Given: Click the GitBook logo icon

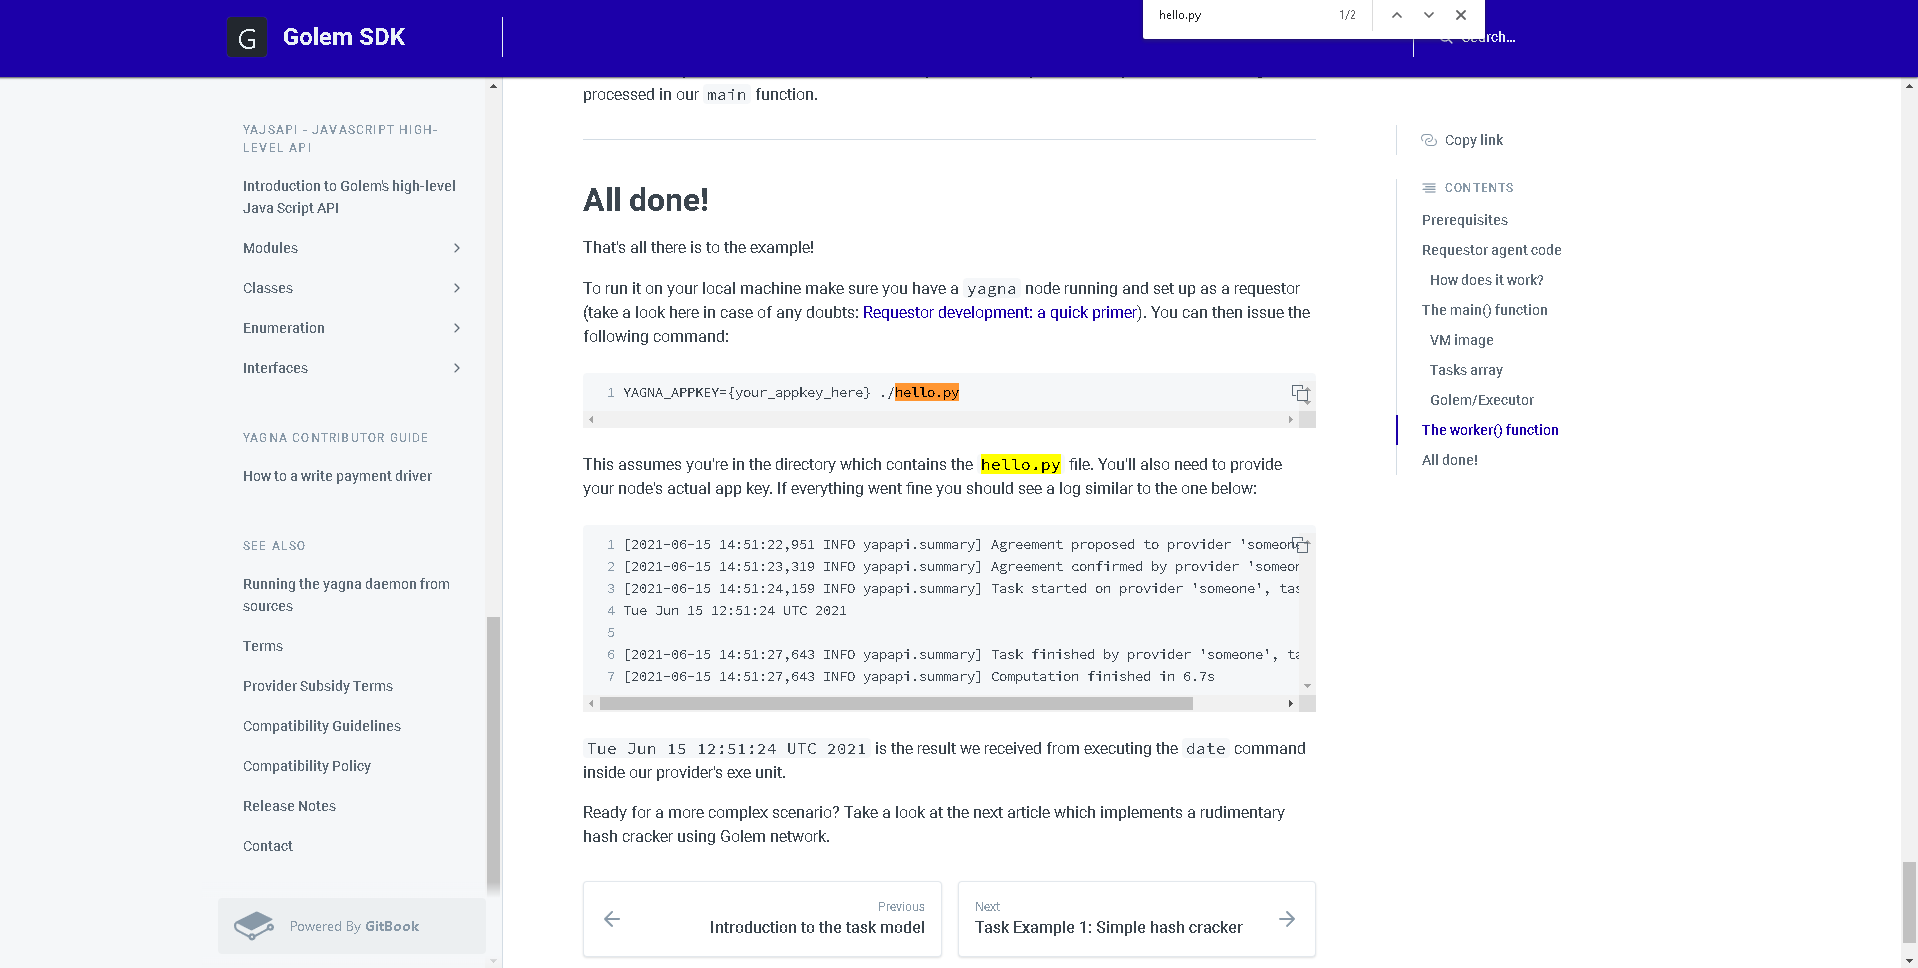Looking at the screenshot, I should pyautogui.click(x=254, y=926).
